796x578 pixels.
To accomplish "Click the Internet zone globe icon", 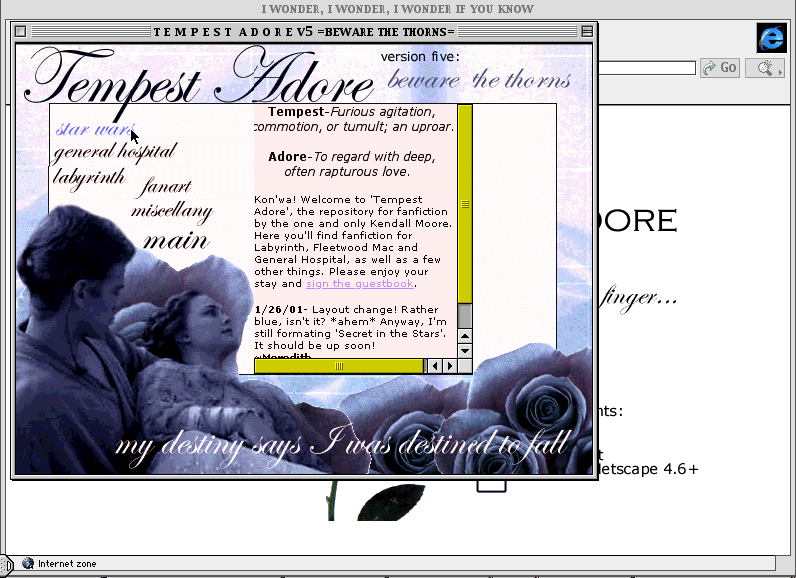I will click(28, 564).
